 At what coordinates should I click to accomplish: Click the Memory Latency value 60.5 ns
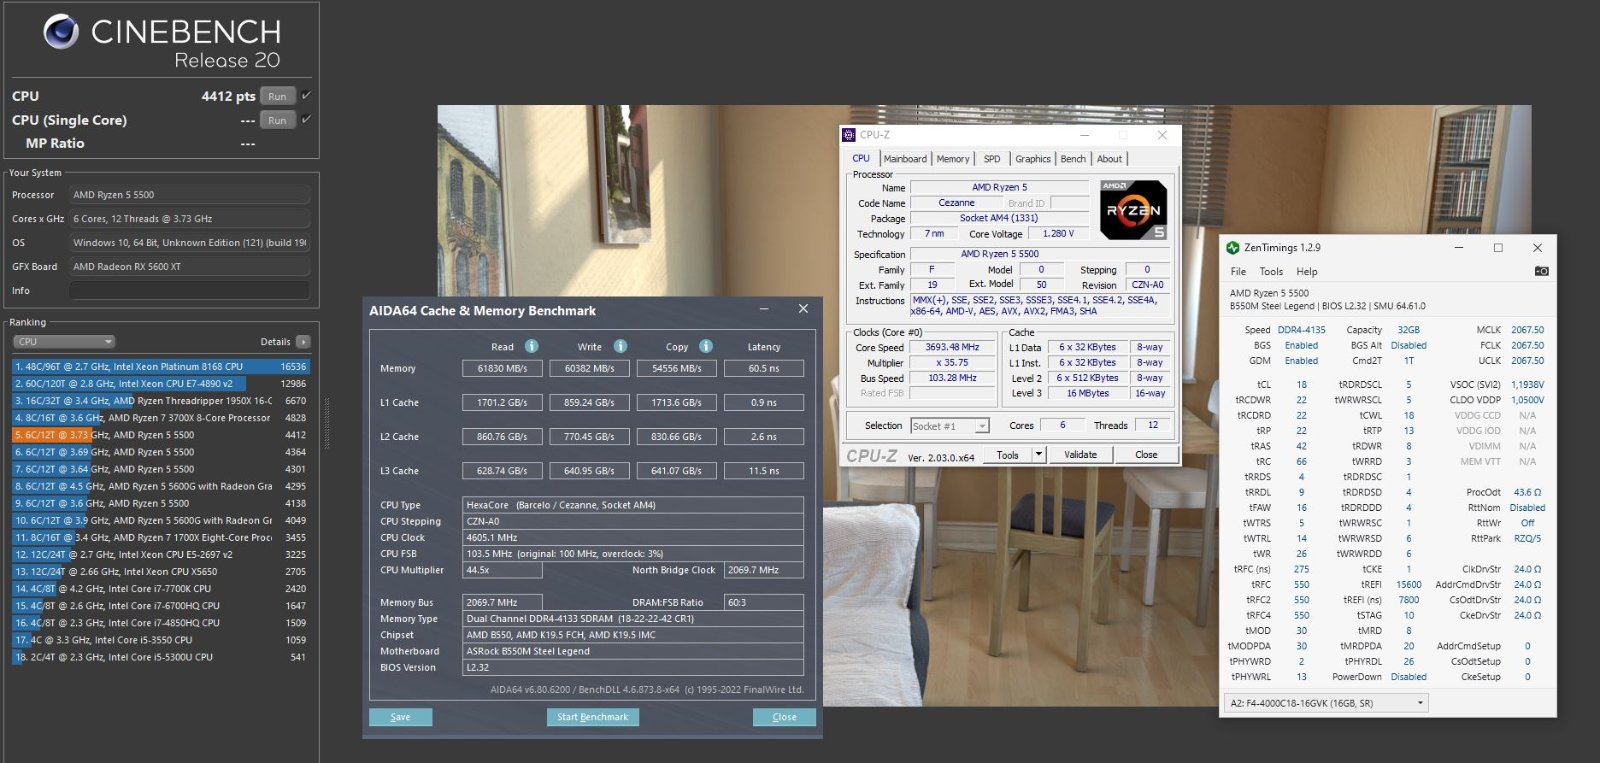click(764, 369)
